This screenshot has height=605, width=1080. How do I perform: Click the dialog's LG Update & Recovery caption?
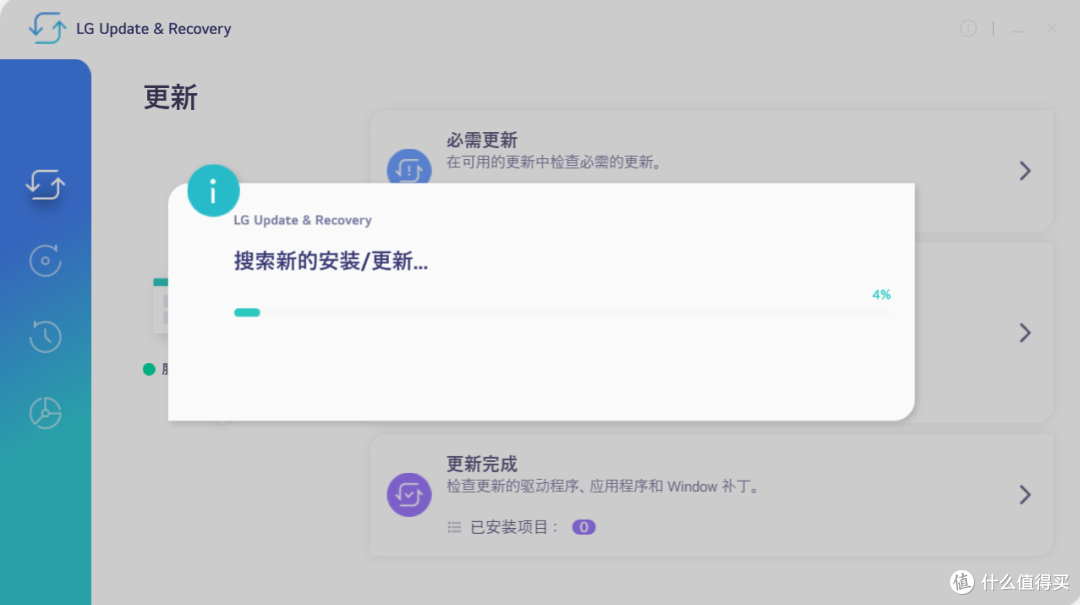[302, 221]
